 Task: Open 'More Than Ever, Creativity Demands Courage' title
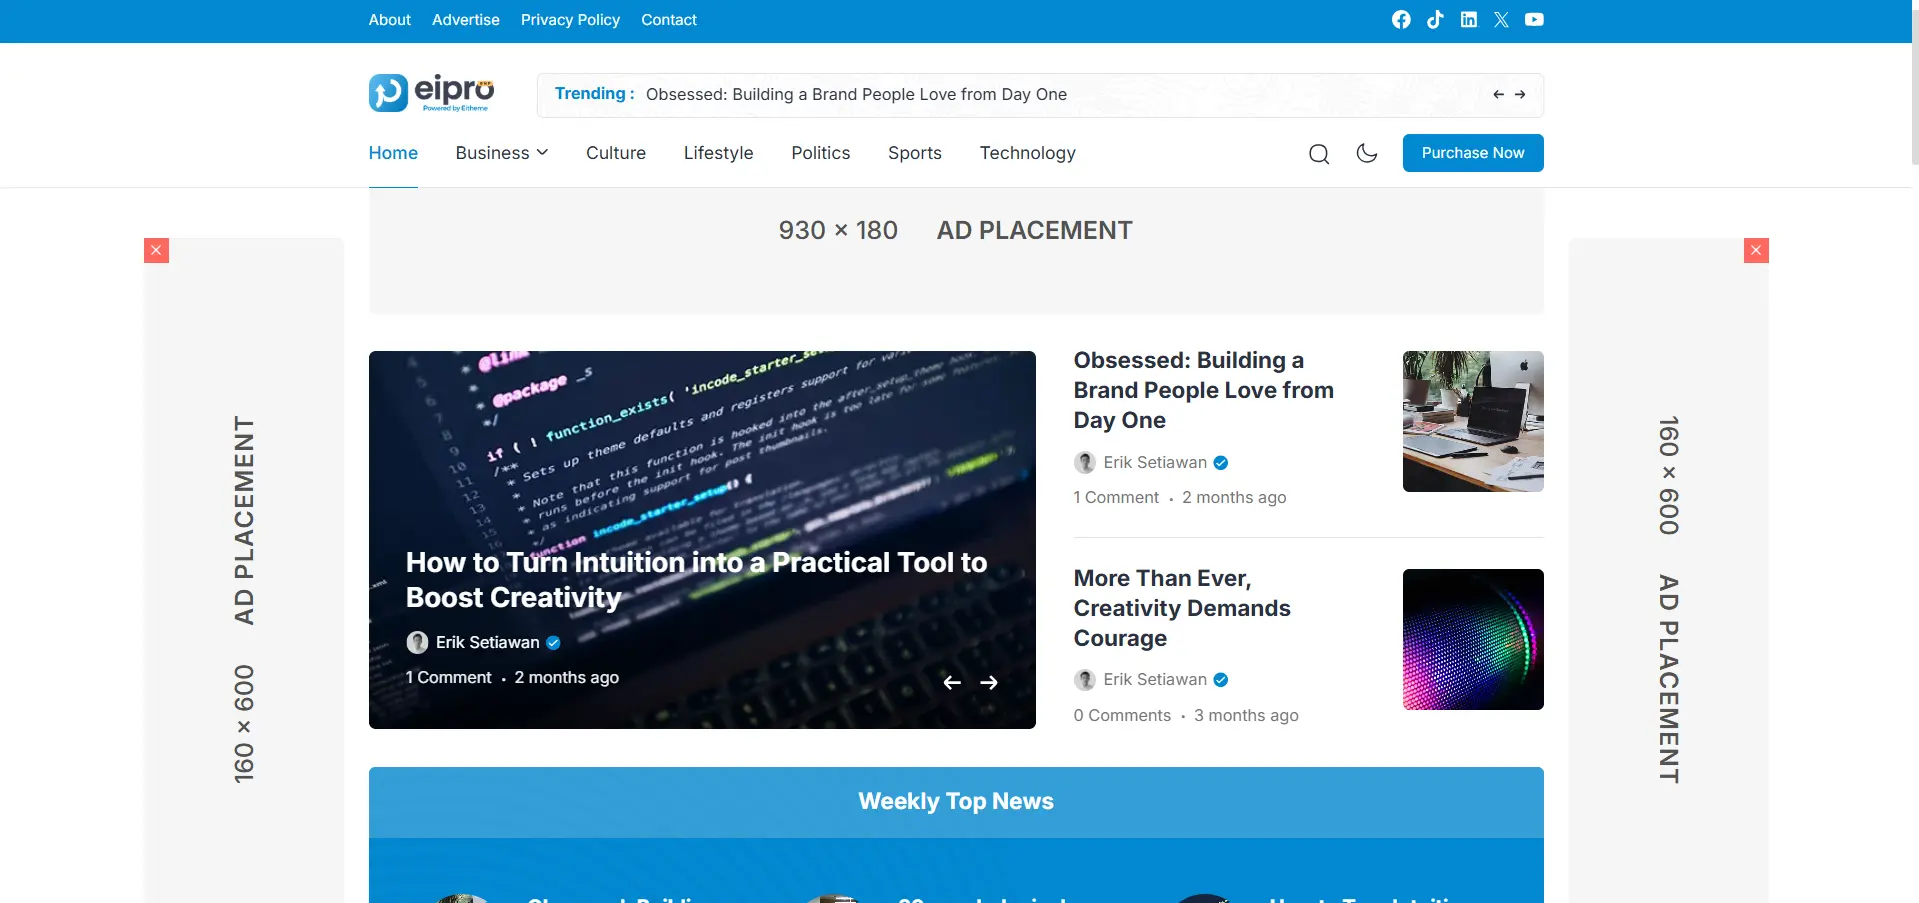(1182, 608)
